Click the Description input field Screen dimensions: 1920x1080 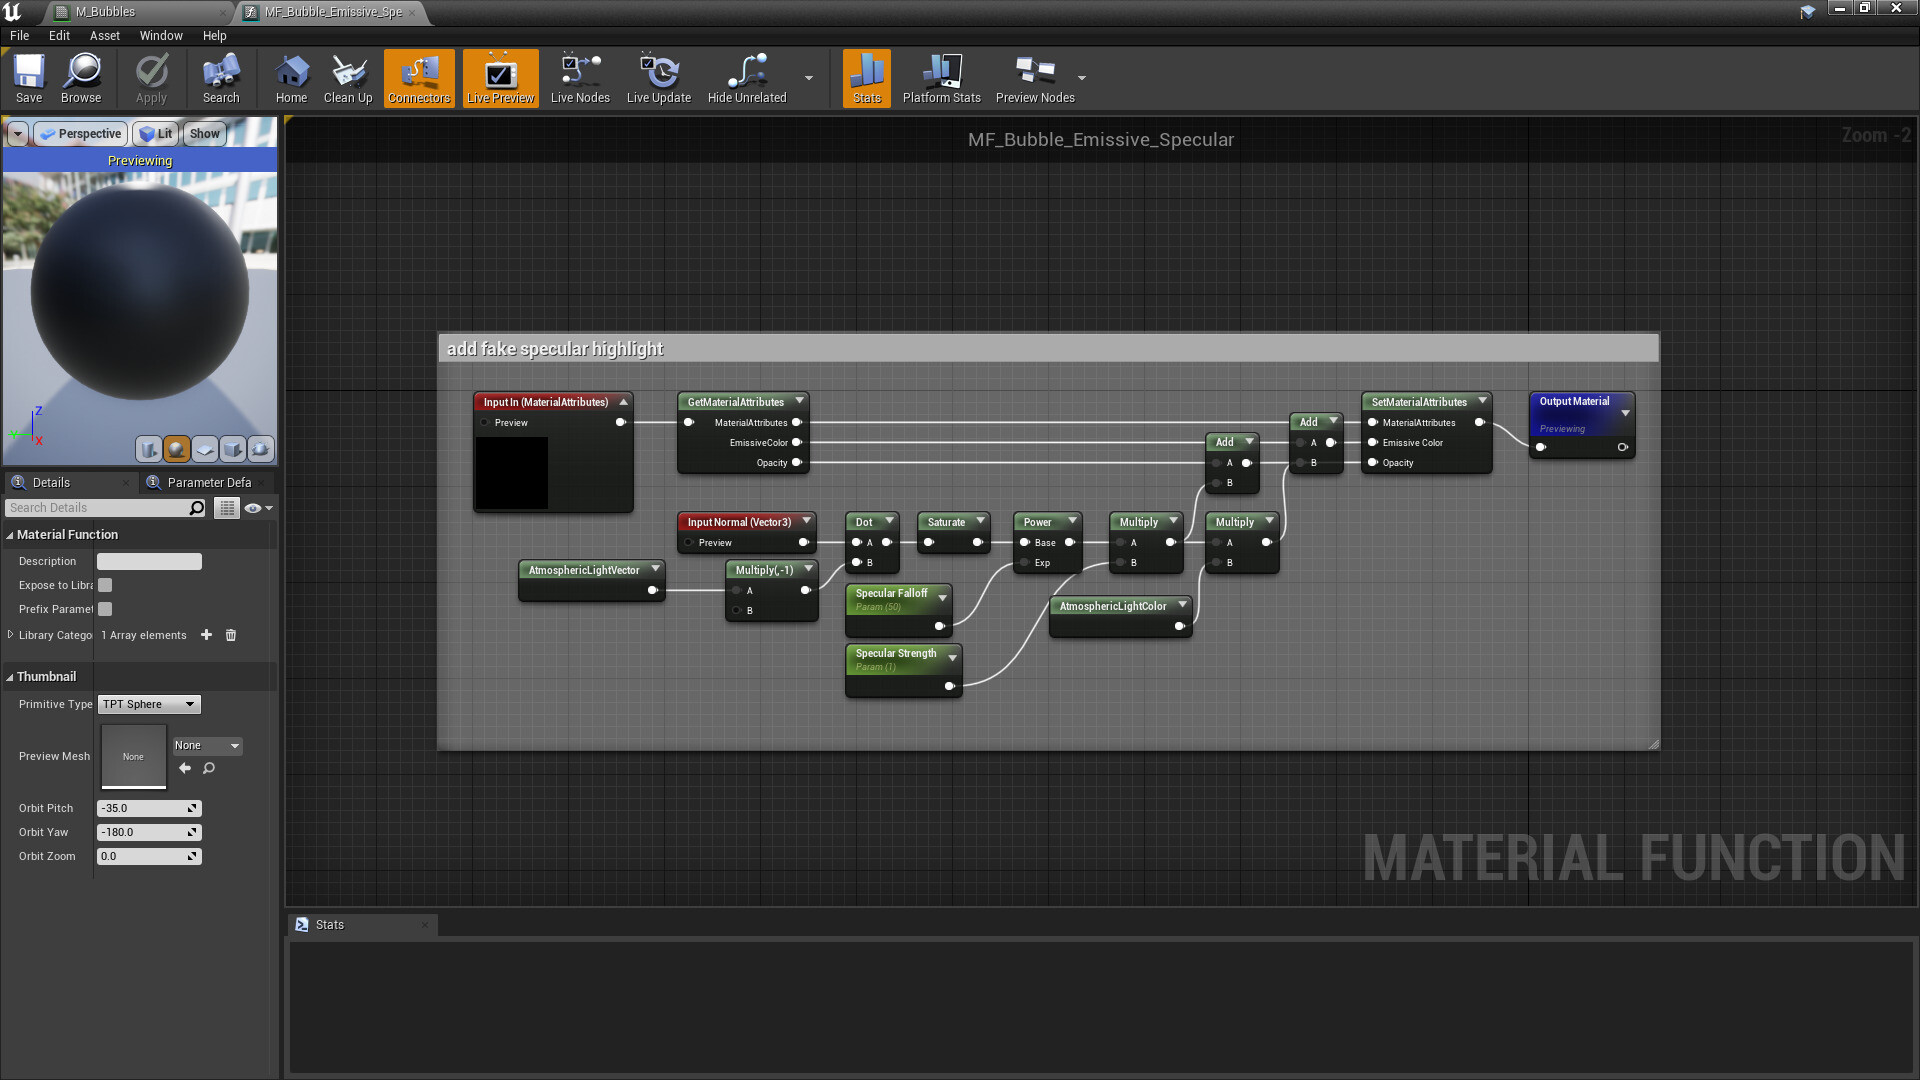(x=148, y=561)
